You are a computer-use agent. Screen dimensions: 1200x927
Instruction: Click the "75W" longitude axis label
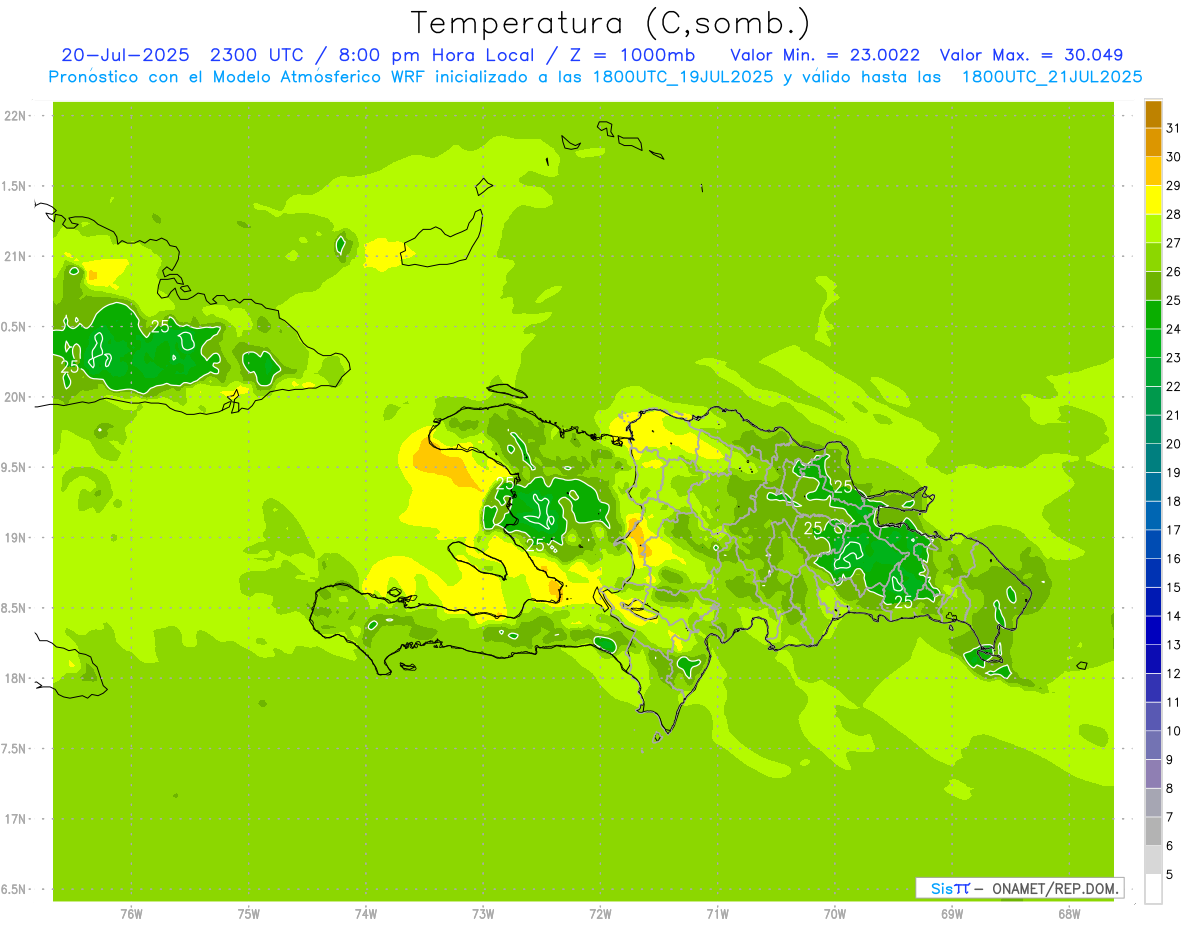coord(249,914)
